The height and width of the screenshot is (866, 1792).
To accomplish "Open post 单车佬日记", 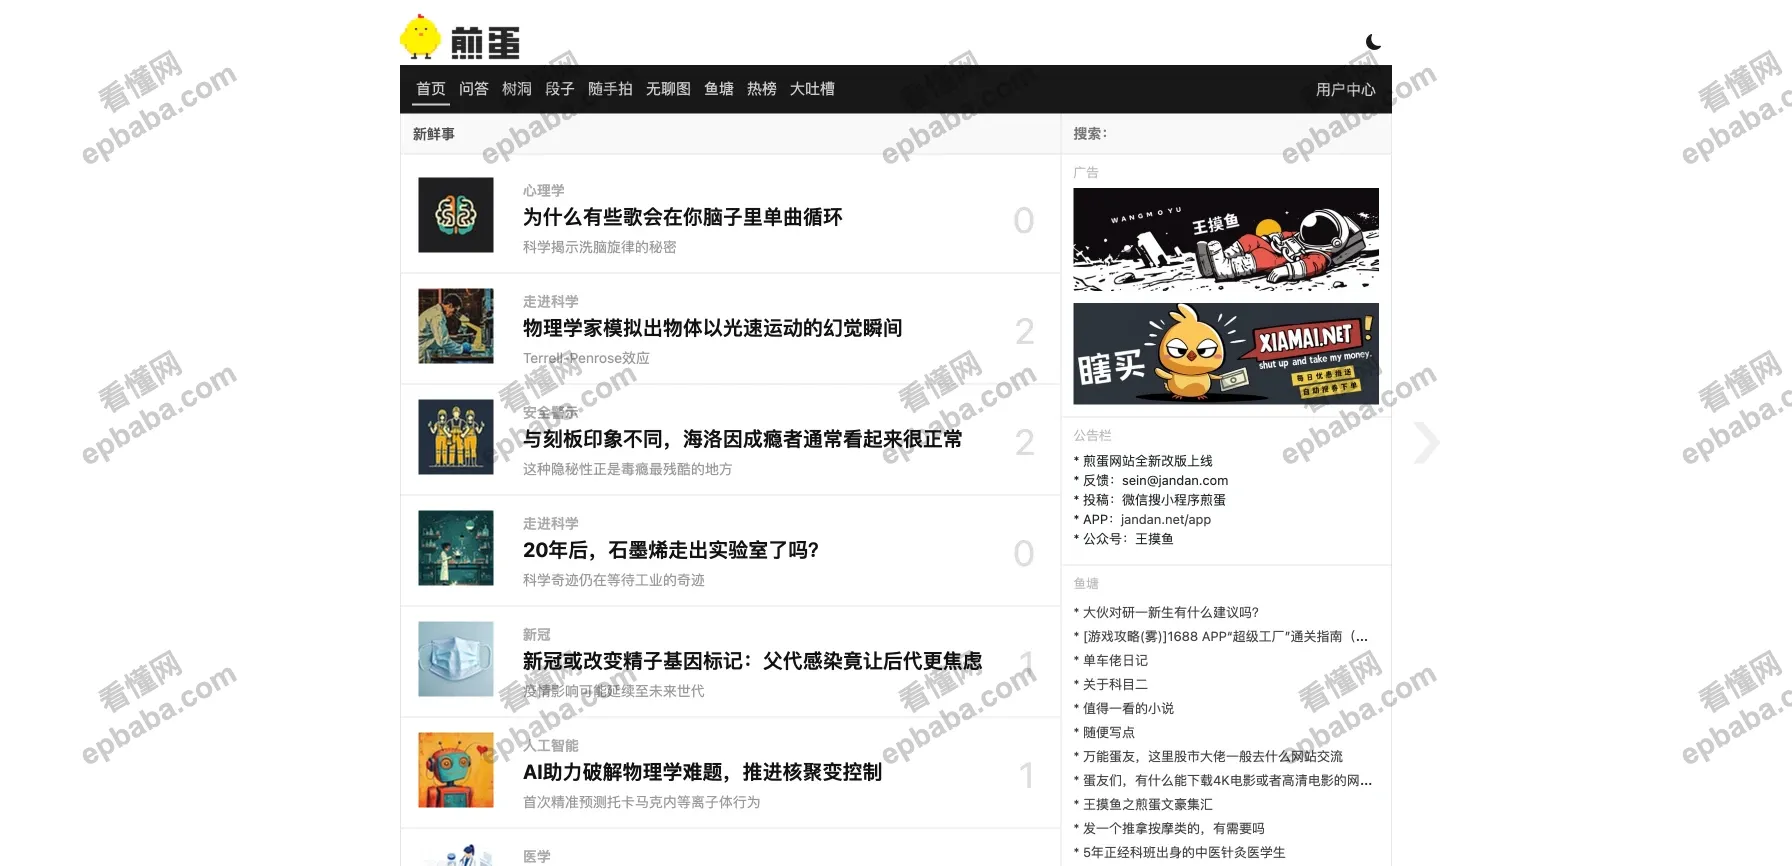I will coord(1115,660).
